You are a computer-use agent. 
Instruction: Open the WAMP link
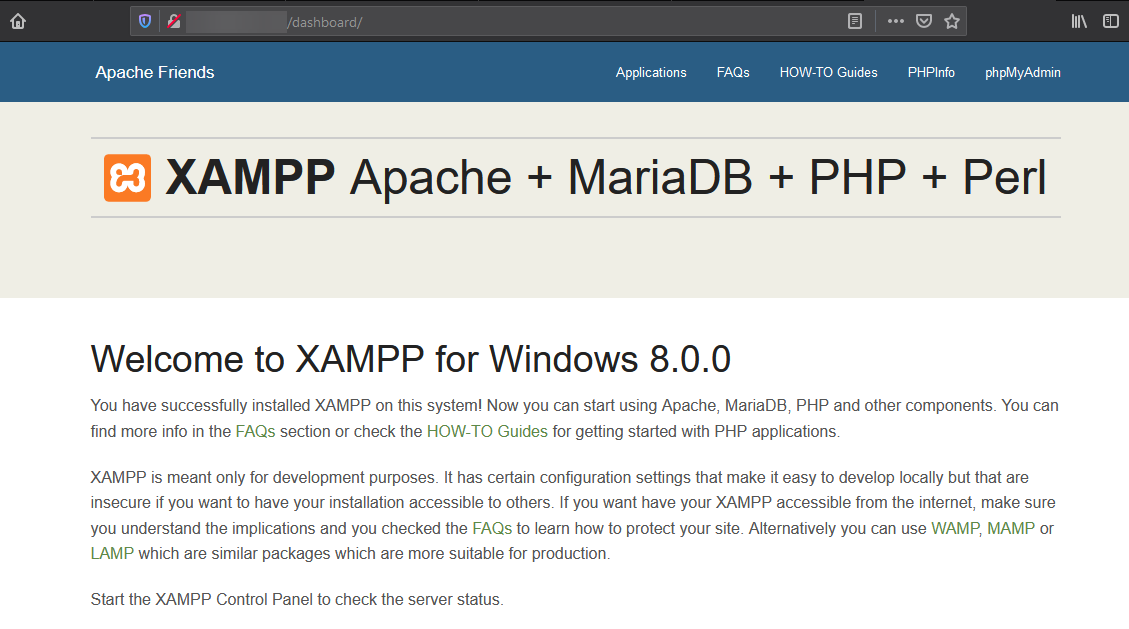[x=955, y=529]
